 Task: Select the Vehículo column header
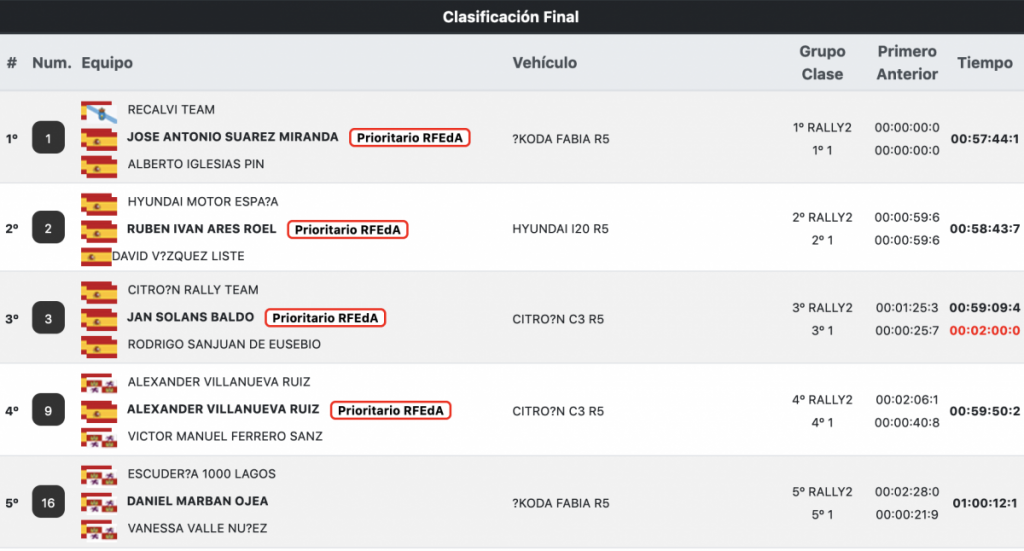(545, 63)
